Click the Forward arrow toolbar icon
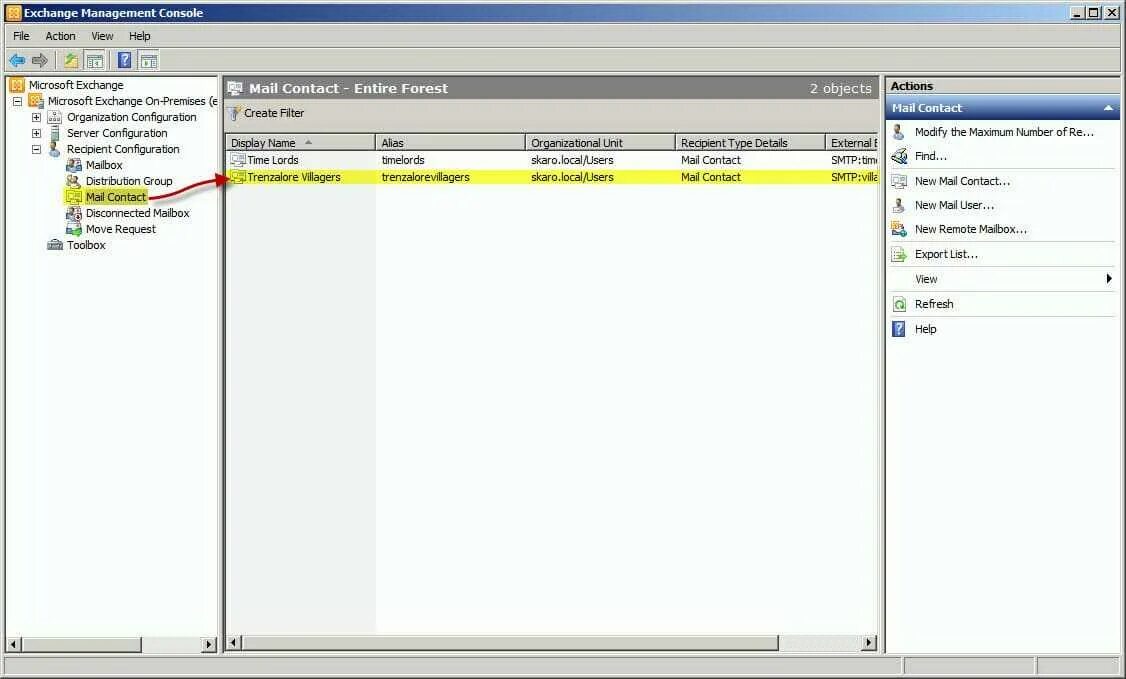This screenshot has height=679, width=1126. click(40, 61)
